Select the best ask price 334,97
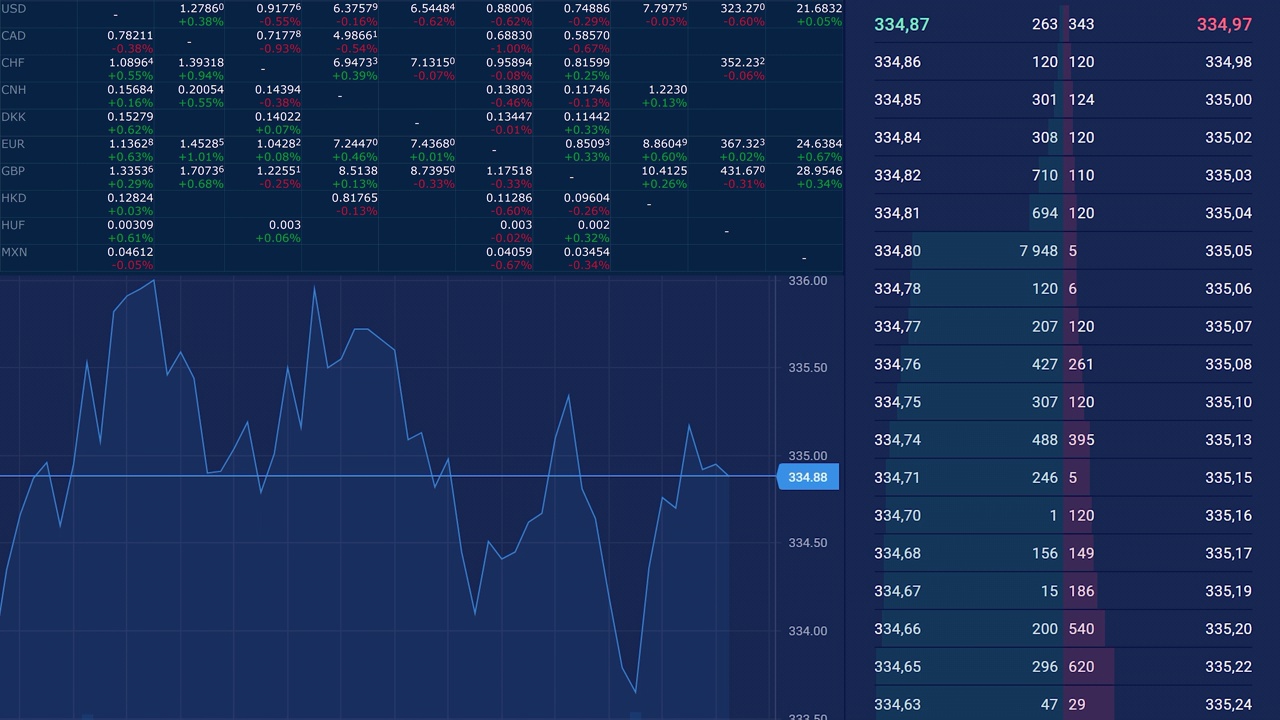Viewport: 1280px width, 720px height. click(x=1224, y=24)
